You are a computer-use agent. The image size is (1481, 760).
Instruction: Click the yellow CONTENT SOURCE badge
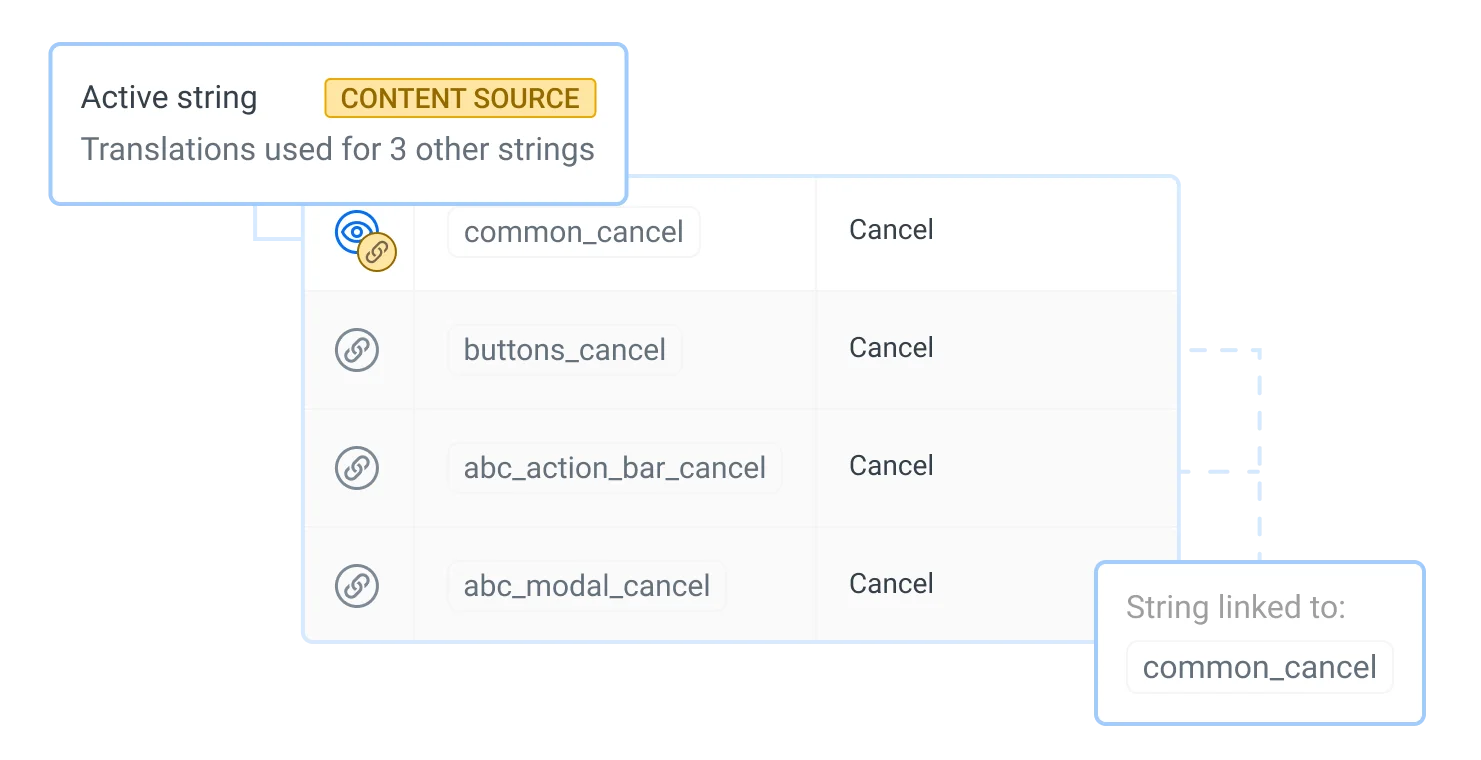click(x=460, y=98)
